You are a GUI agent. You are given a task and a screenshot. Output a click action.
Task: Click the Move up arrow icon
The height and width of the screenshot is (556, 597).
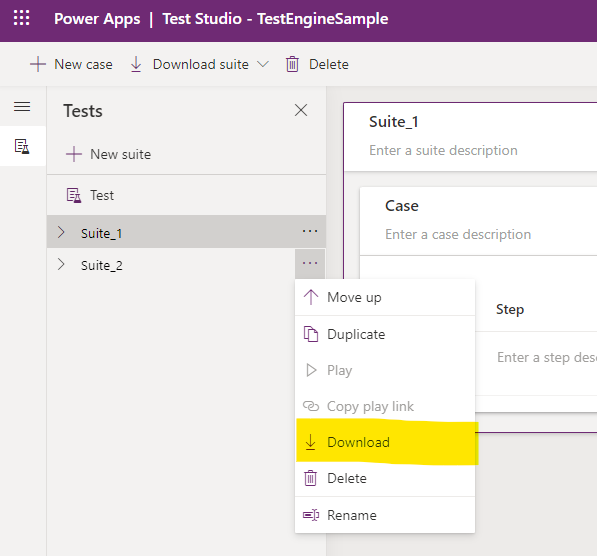pos(311,297)
